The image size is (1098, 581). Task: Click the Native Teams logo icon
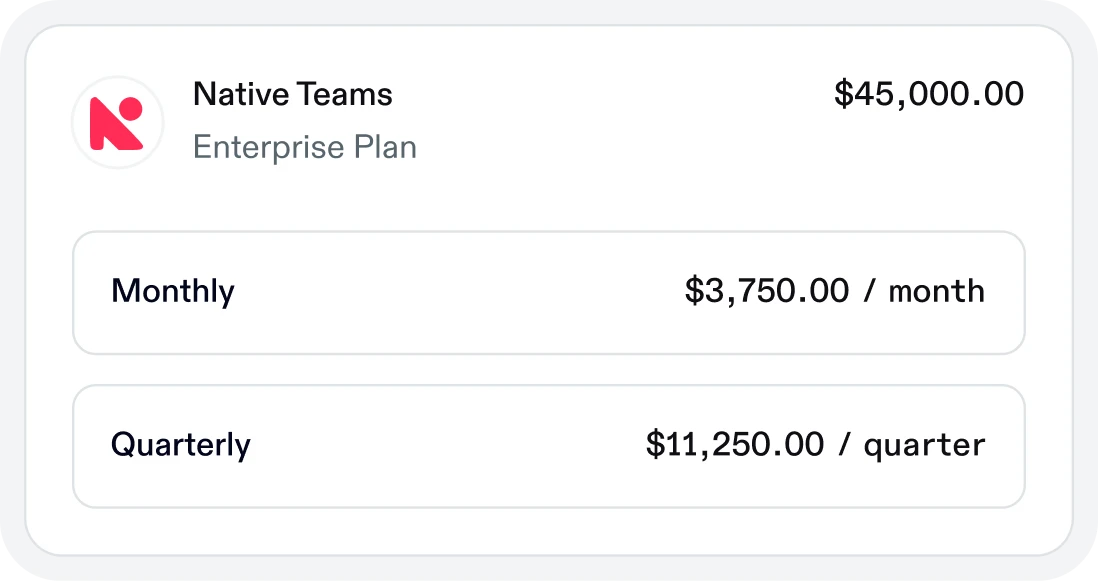tap(117, 122)
